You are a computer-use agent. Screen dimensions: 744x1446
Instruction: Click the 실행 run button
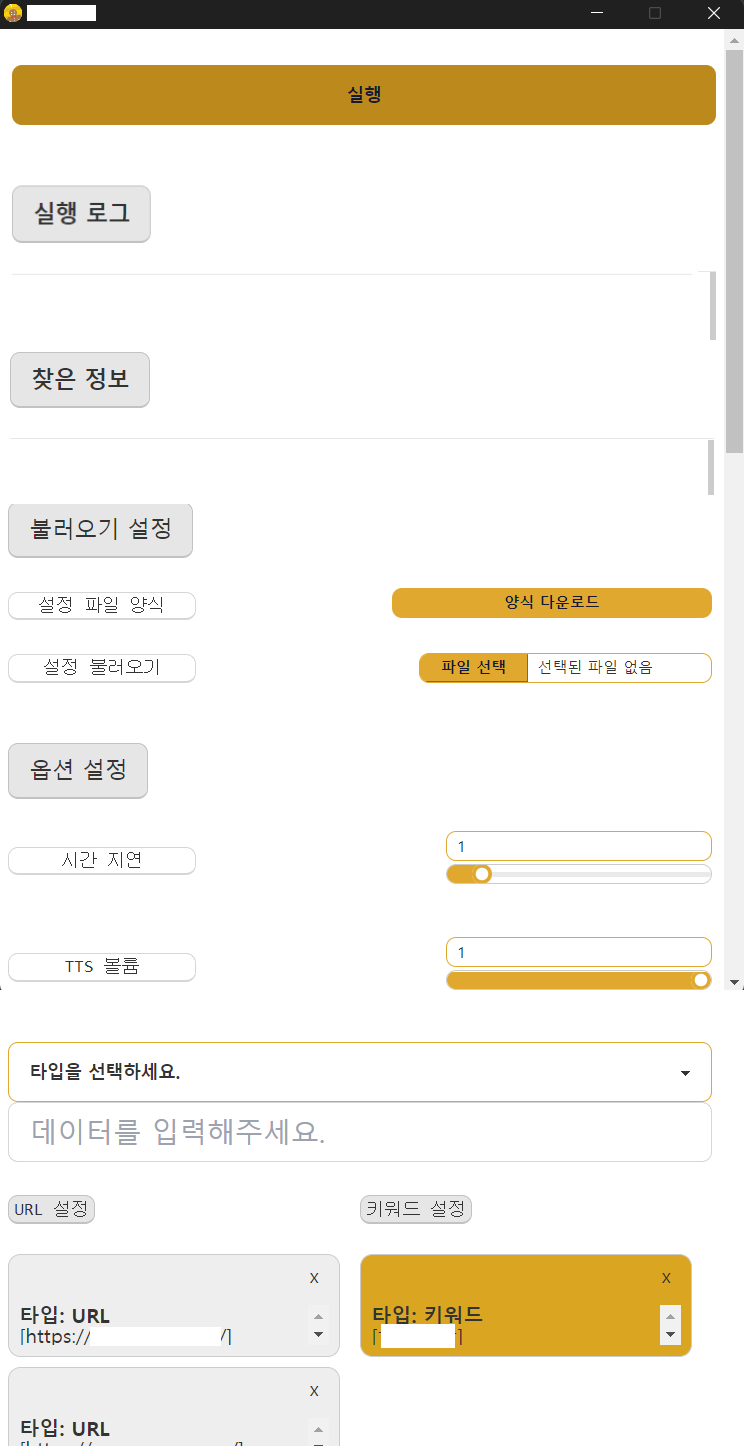(364, 95)
